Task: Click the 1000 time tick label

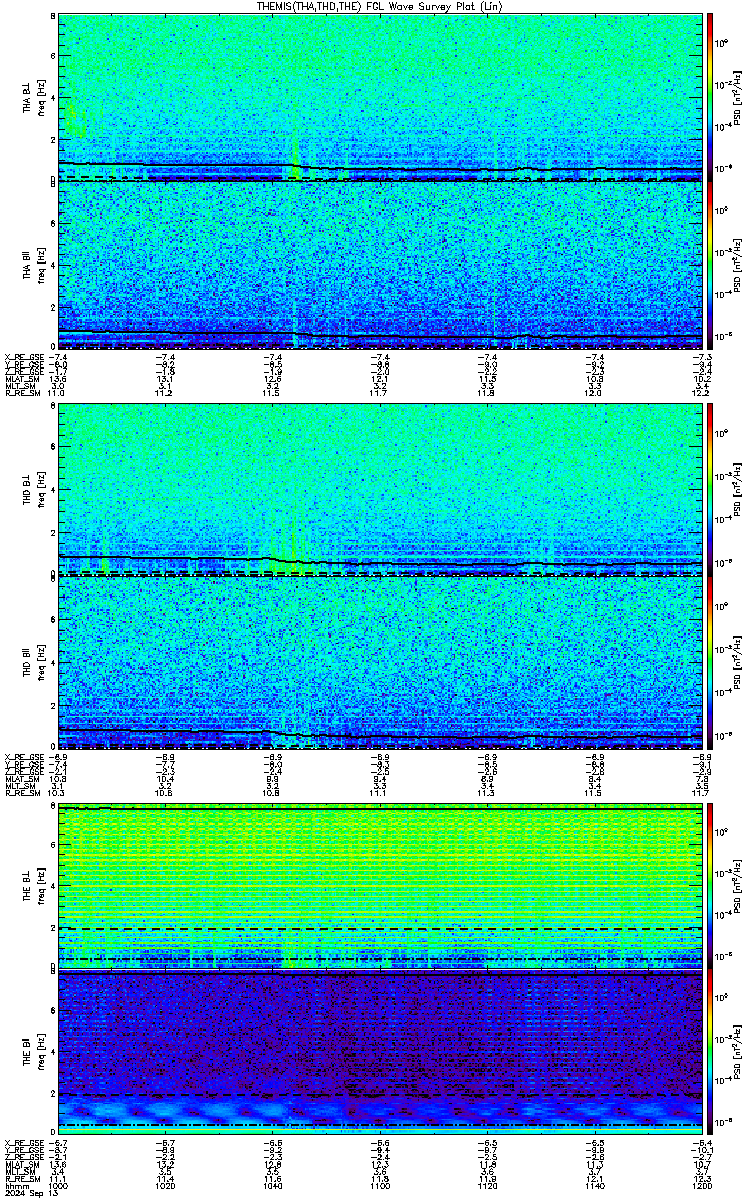Action: tap(59, 1186)
